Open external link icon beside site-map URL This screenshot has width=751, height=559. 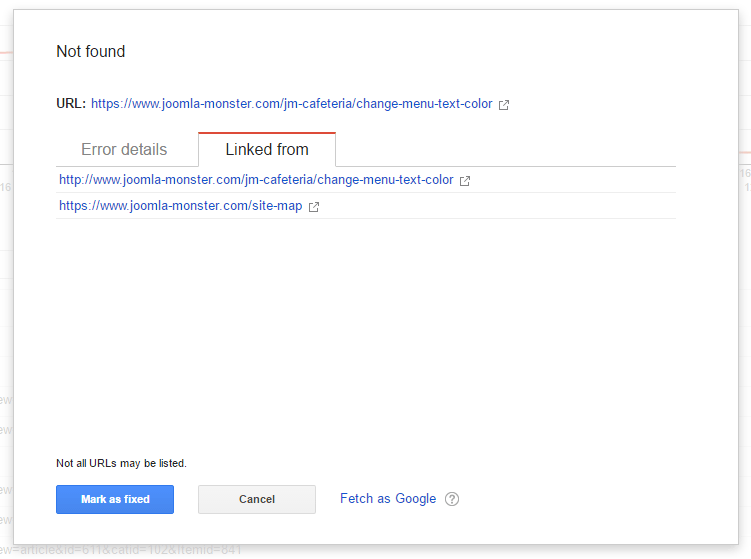(314, 207)
